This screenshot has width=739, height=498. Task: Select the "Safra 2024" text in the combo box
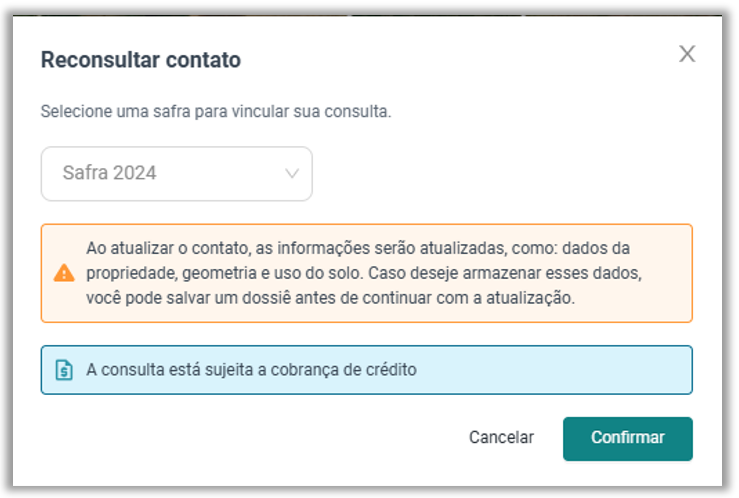tap(109, 173)
